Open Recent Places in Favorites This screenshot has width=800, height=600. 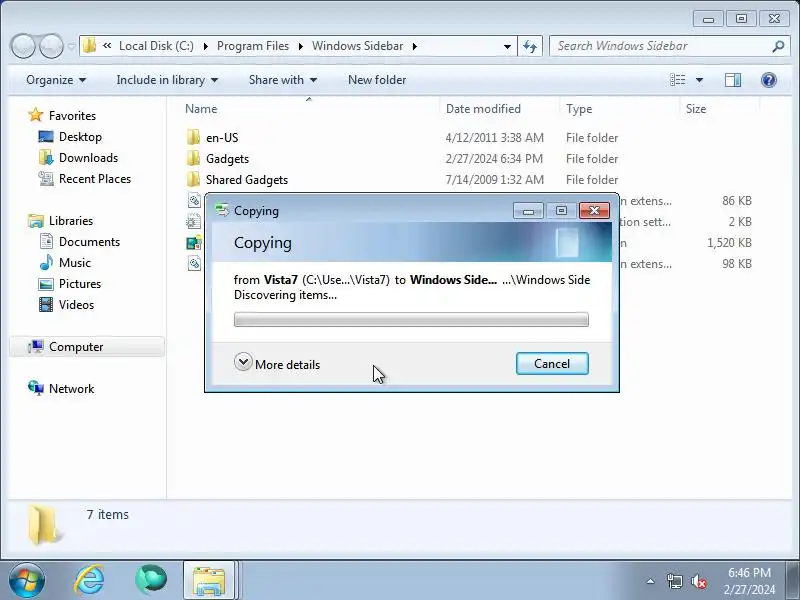click(x=95, y=179)
